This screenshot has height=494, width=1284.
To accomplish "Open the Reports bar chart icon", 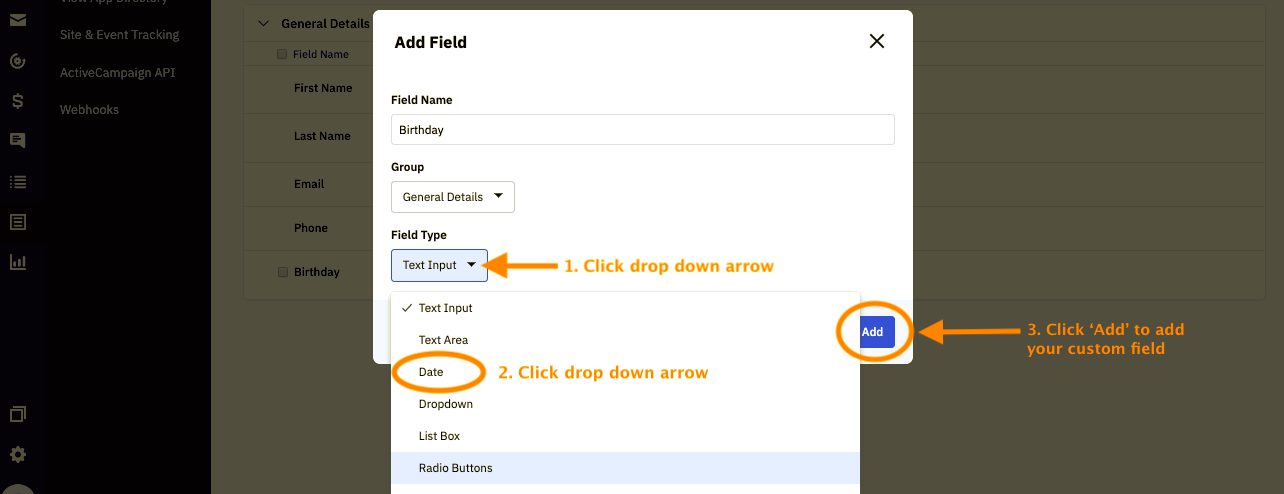I will click(17, 262).
